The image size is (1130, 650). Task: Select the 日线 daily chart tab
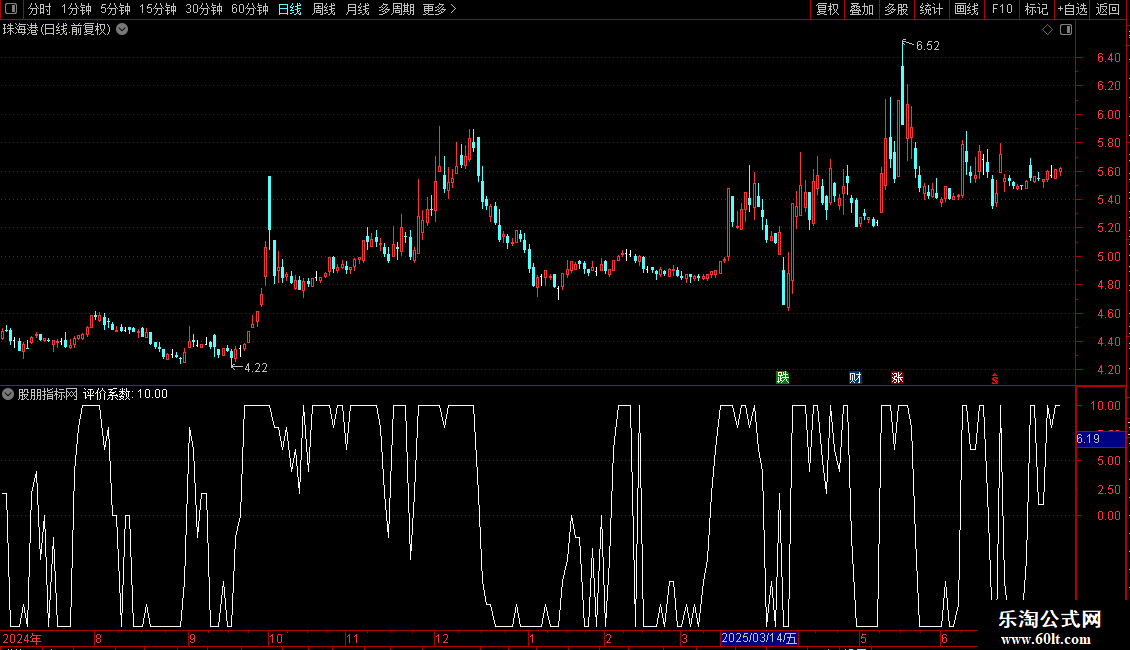pyautogui.click(x=290, y=9)
